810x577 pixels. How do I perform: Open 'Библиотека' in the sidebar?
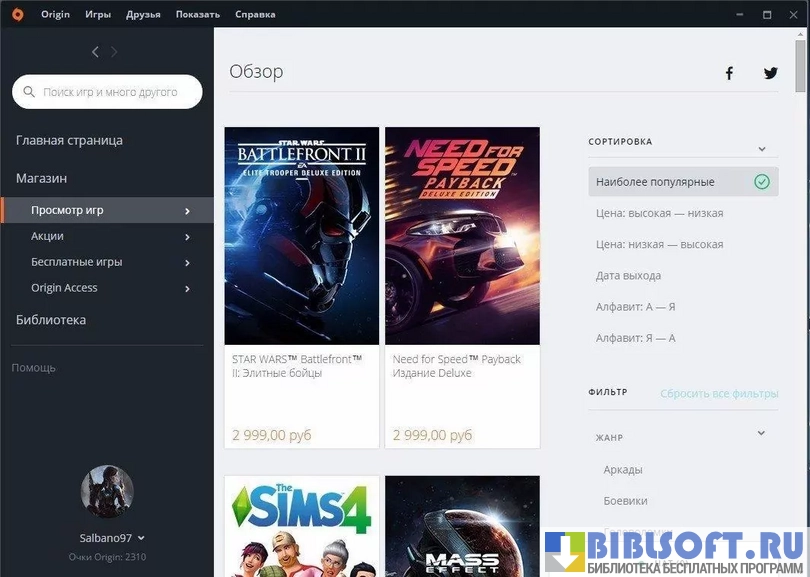coord(51,320)
